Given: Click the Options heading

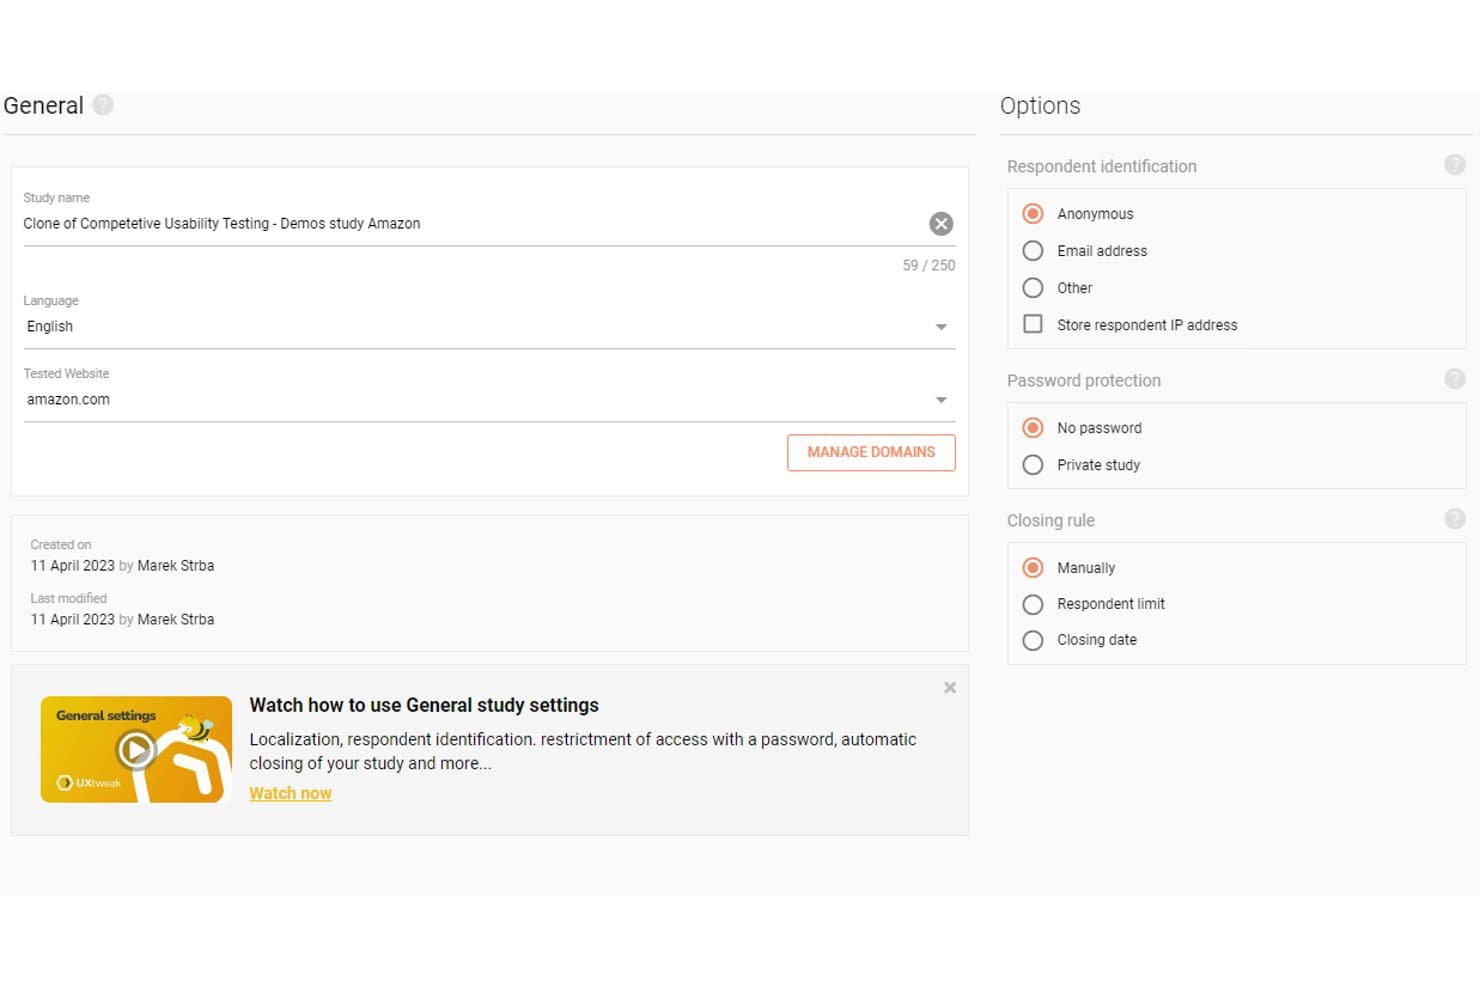Looking at the screenshot, I should pyautogui.click(x=1040, y=106).
